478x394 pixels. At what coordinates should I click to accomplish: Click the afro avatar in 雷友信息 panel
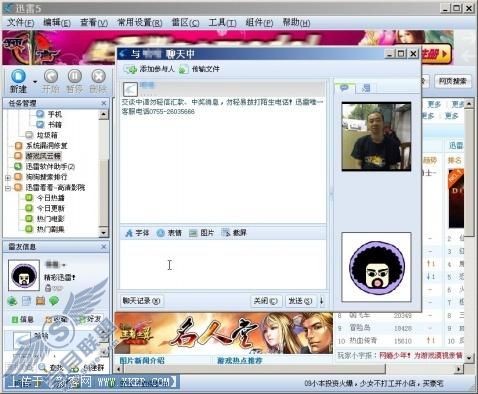pyautogui.click(x=24, y=275)
